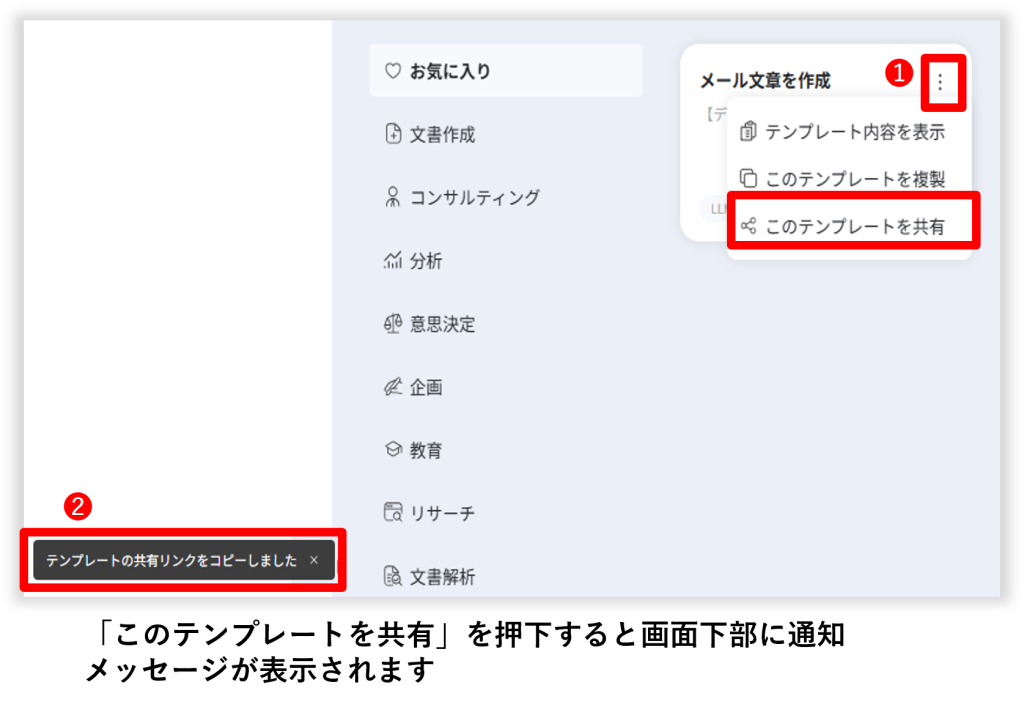Open the メール文章を作成 template card title
Screen dimensions: 1024x707
765,81
